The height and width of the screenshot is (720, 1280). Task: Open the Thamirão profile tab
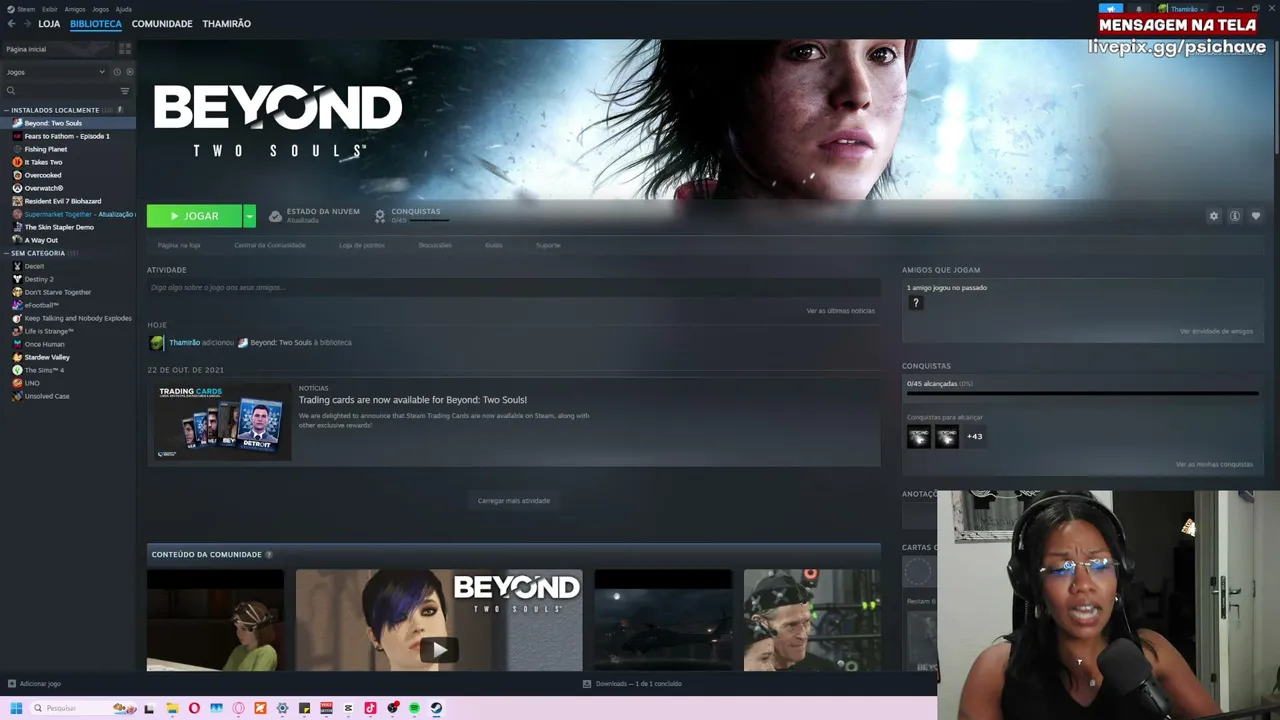(227, 23)
